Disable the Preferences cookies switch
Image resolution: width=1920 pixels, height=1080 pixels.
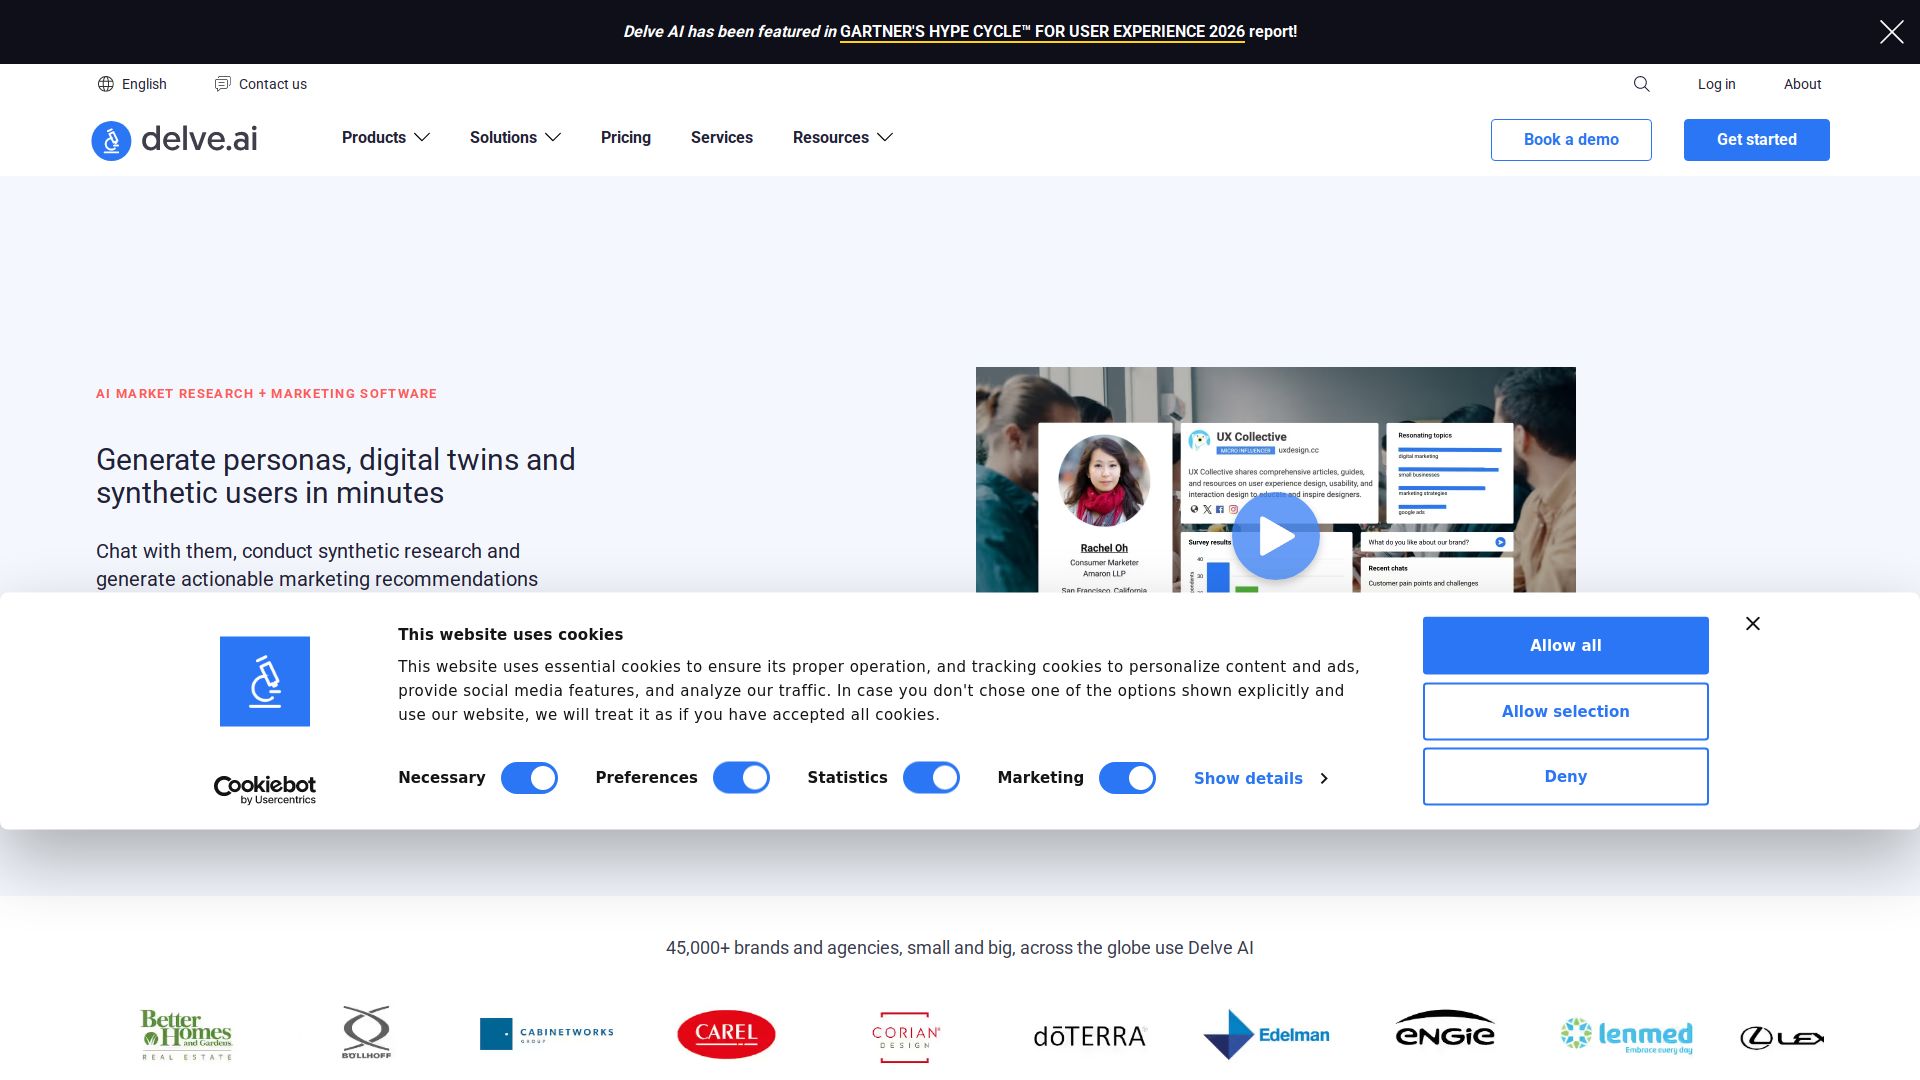(x=741, y=778)
